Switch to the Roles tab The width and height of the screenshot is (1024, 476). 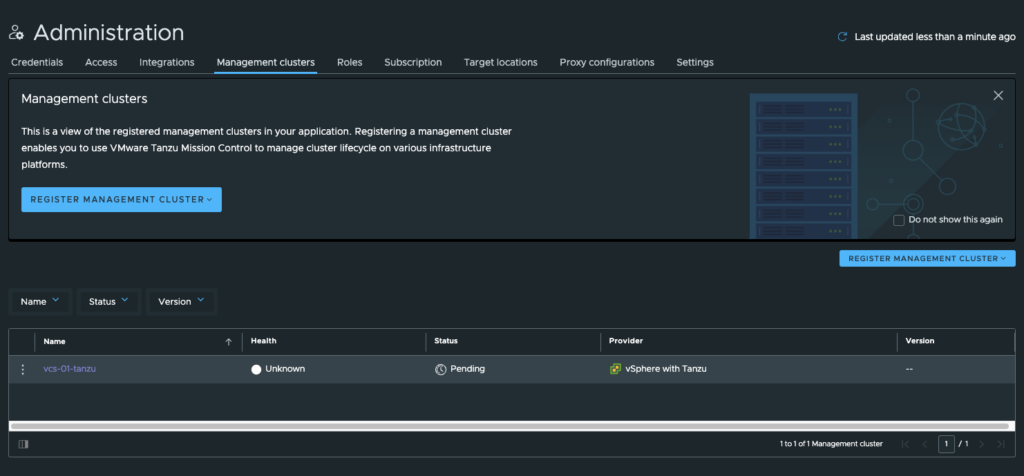click(x=349, y=63)
